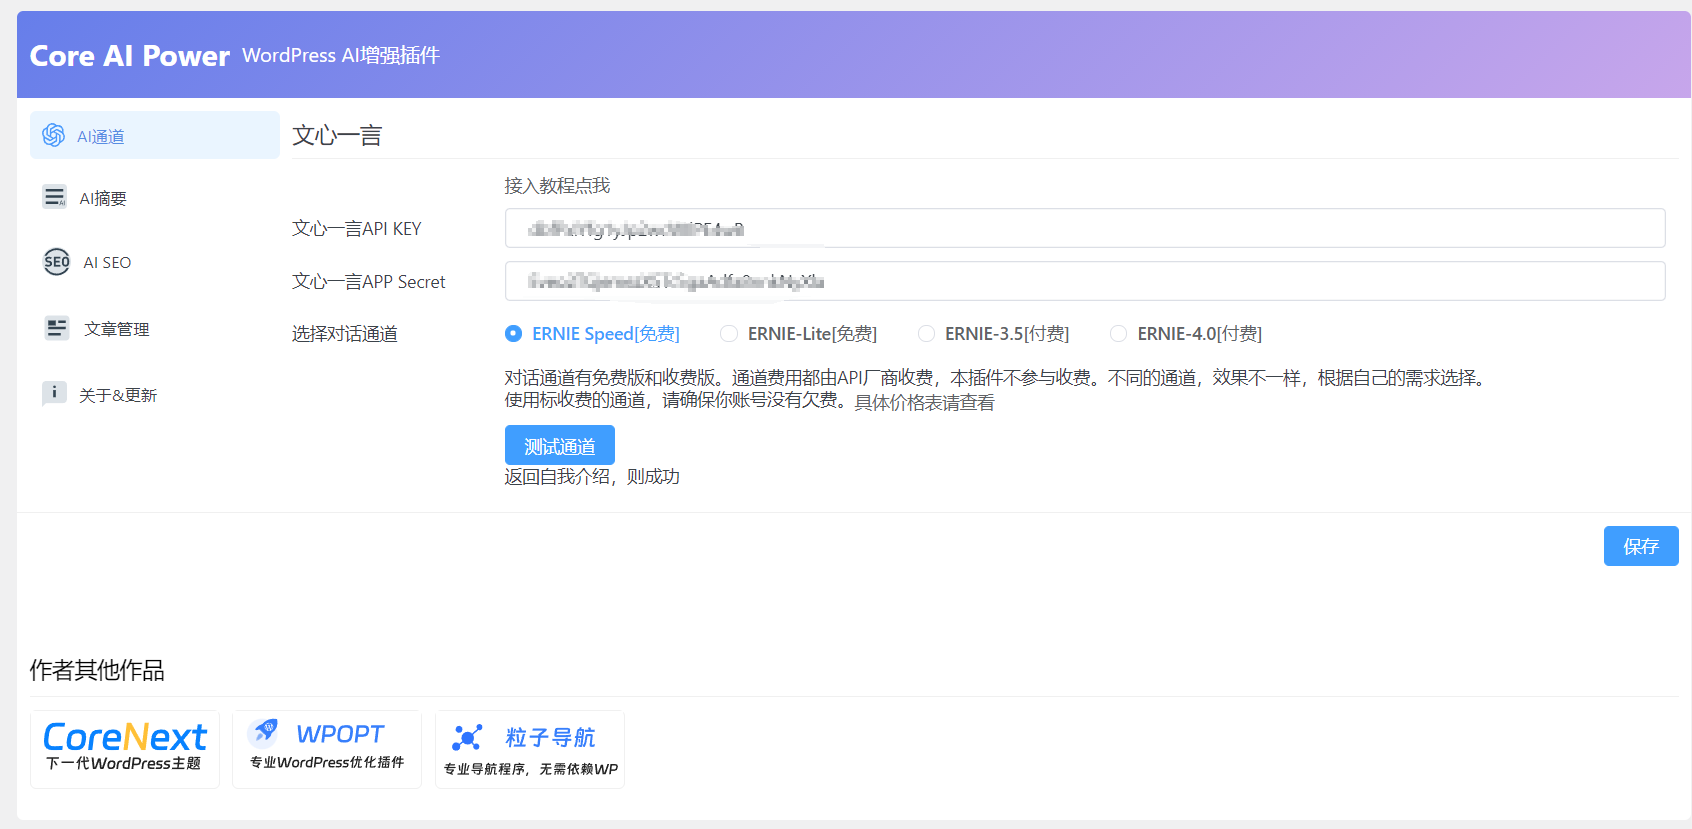This screenshot has width=1692, height=829.
Task: Click the AI SEO round icon
Action: pos(57,262)
